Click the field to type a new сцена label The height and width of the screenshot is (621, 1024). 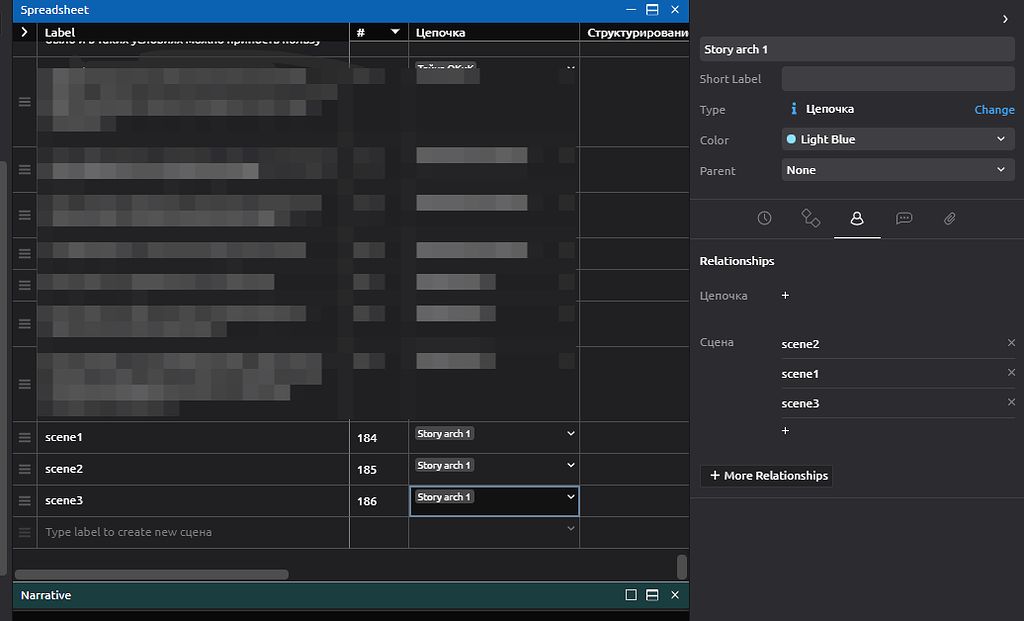coord(150,532)
